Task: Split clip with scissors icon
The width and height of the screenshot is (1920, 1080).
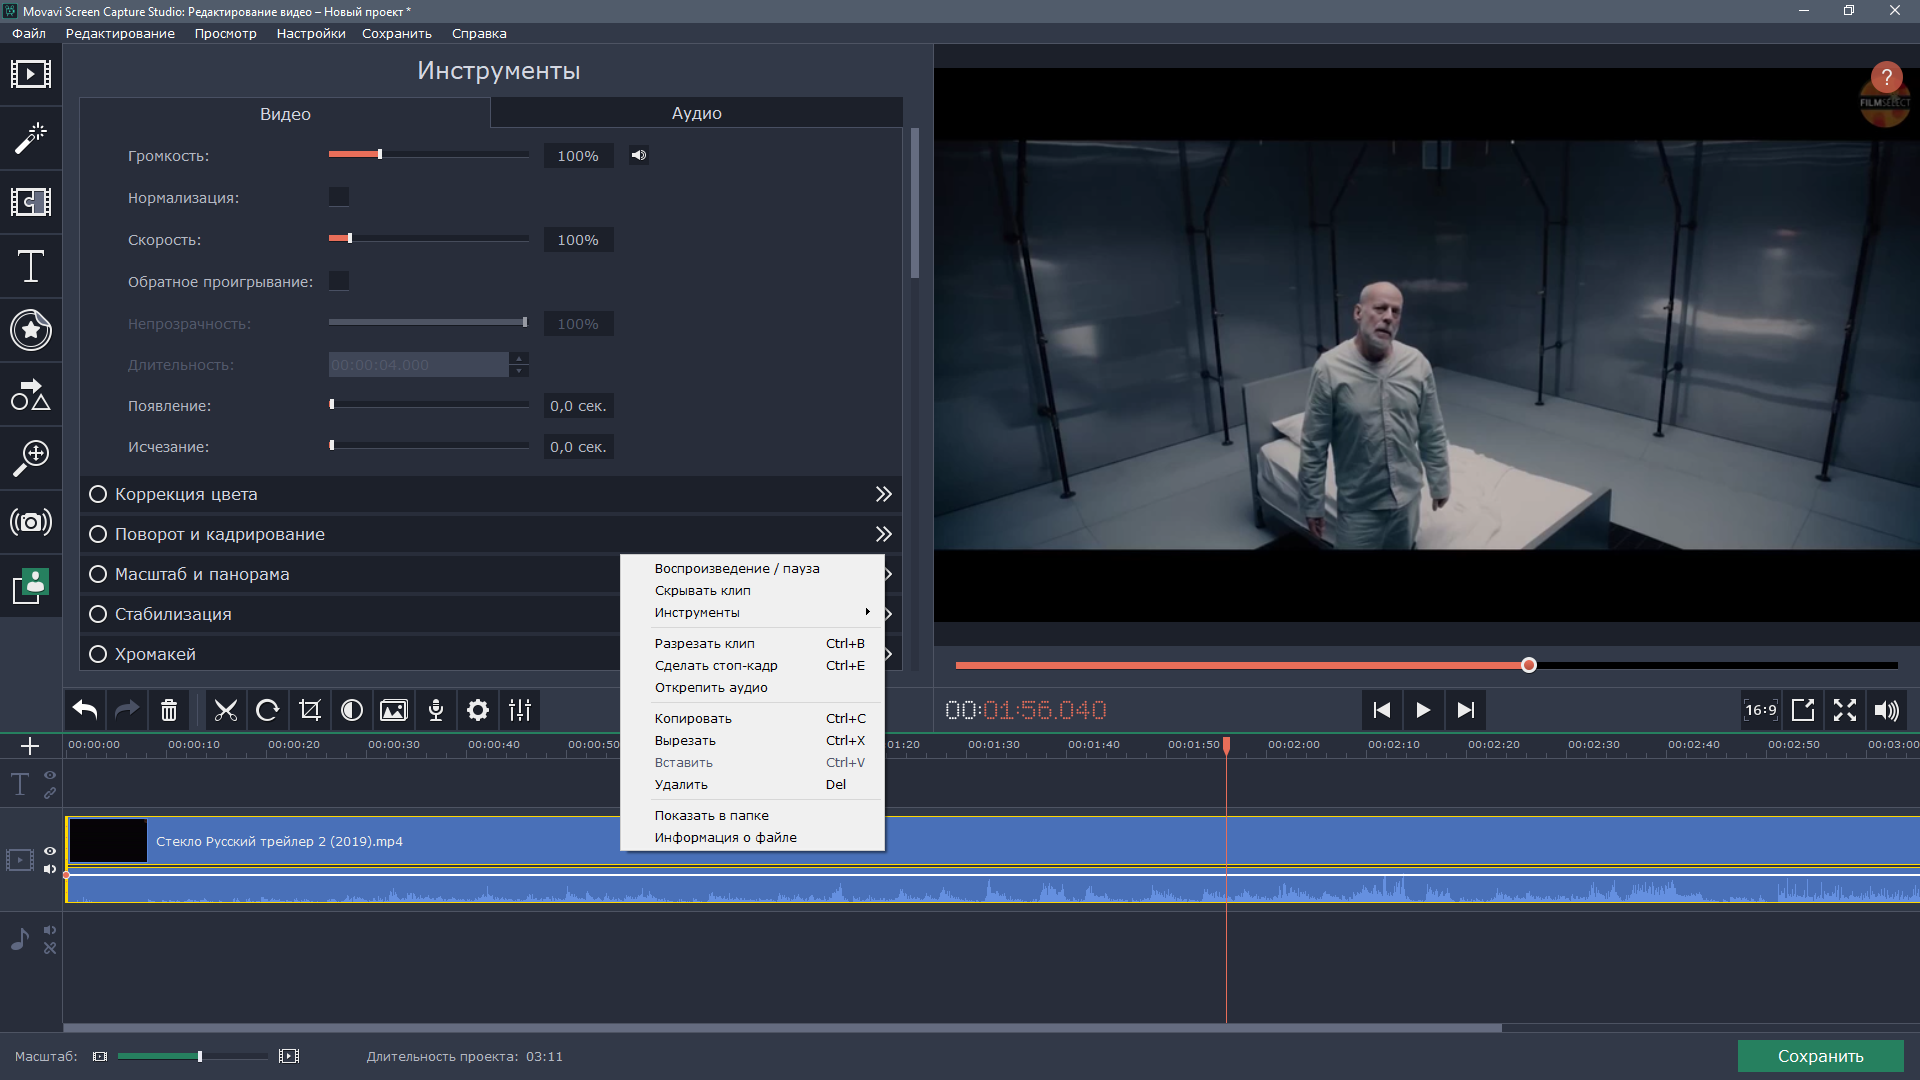Action: coord(226,710)
